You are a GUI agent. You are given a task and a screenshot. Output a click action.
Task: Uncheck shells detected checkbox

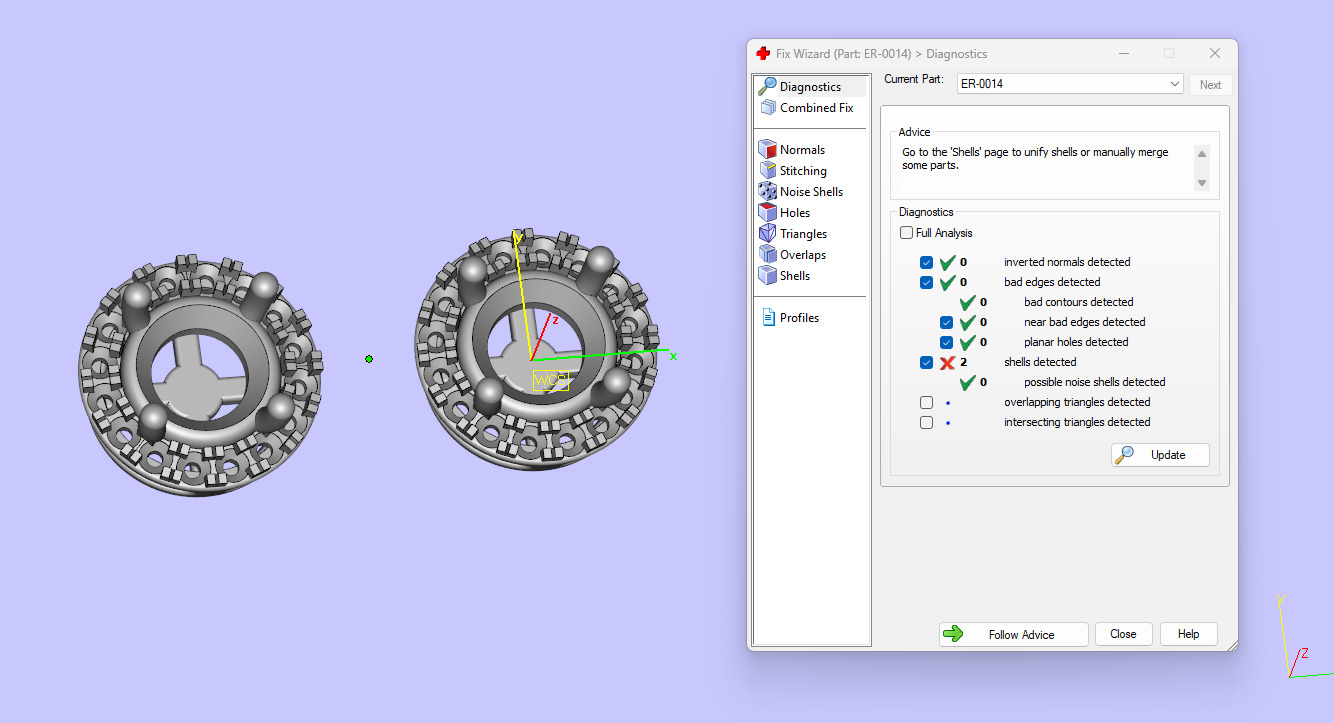pos(926,362)
